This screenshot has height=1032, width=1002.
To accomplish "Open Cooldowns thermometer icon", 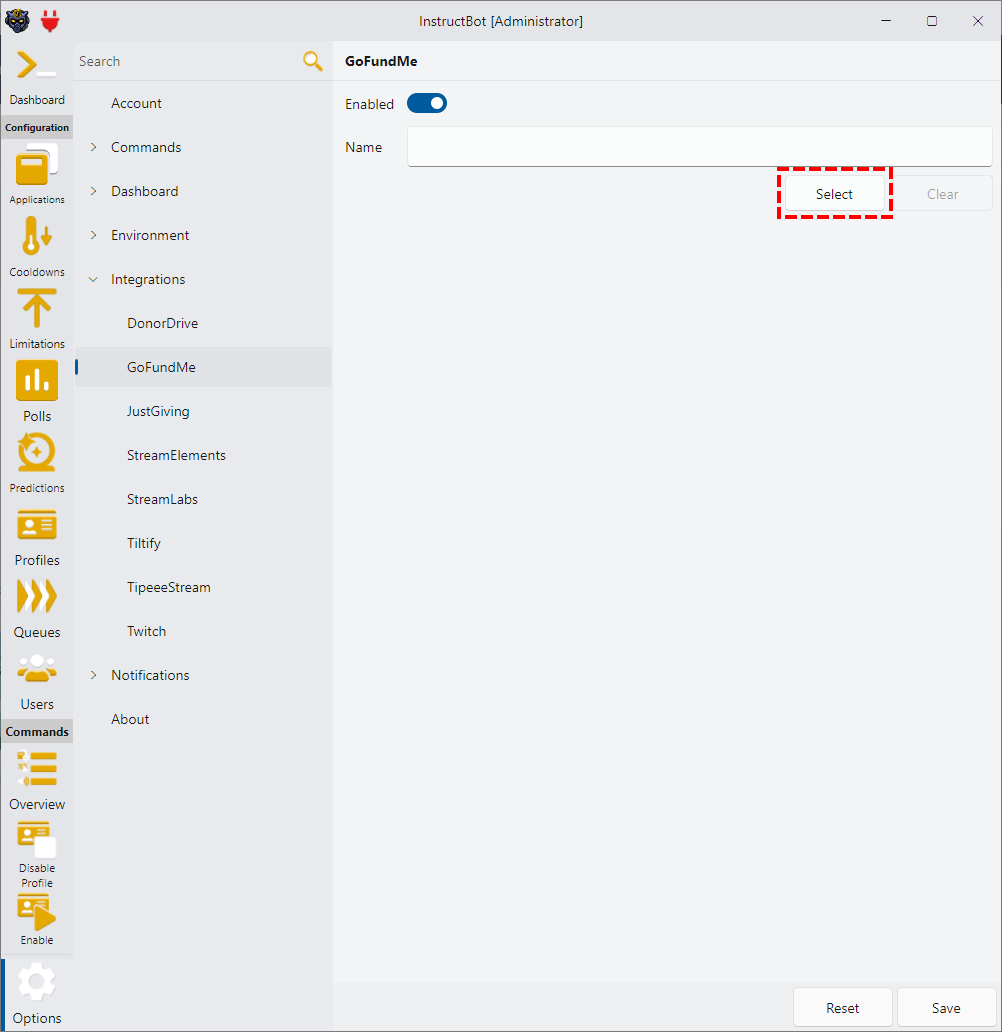I will (x=36, y=236).
